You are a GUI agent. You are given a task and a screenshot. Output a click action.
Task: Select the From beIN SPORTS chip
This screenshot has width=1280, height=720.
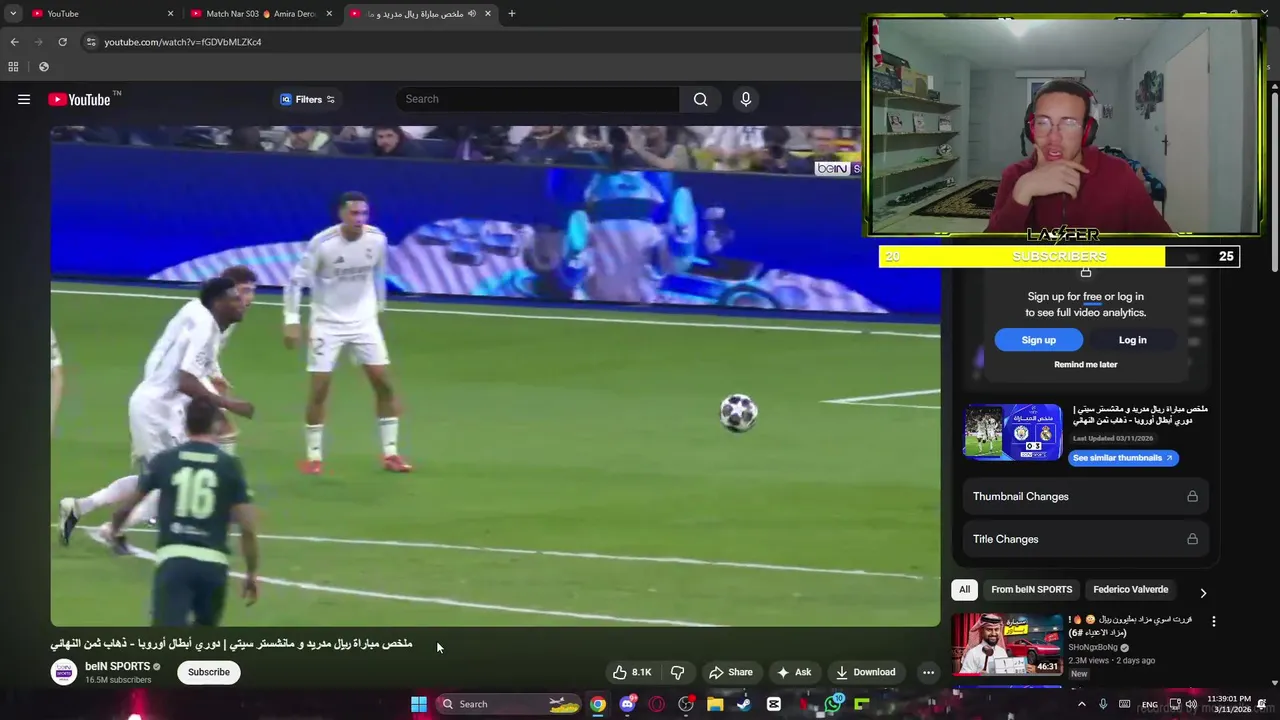coord(1031,590)
